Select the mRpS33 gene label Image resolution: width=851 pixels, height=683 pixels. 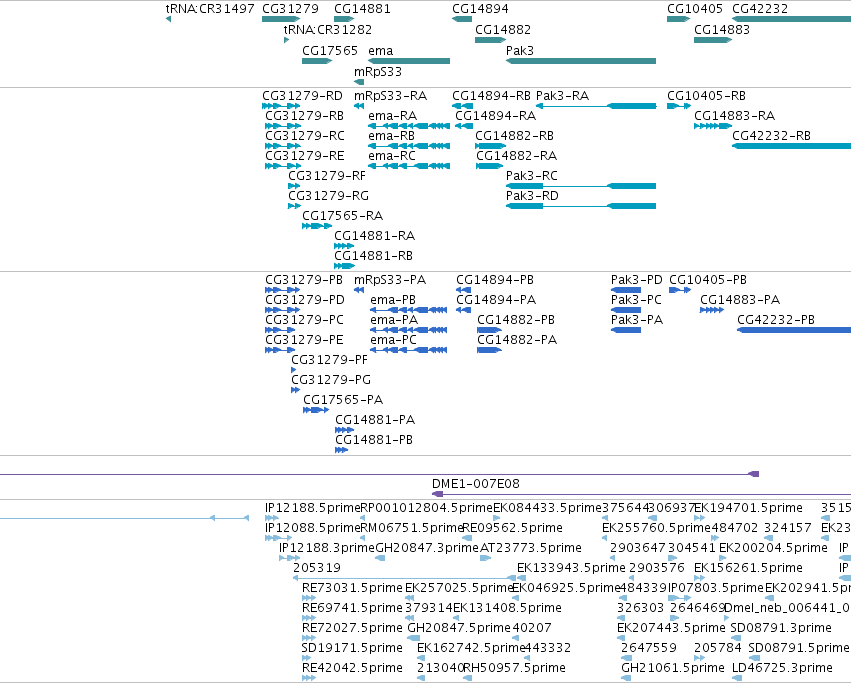(x=378, y=72)
